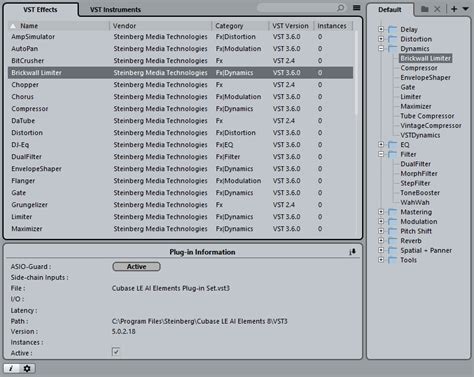The image size is (474, 377).
Task: Select VSTDynamics in the collection tree
Action: (420, 135)
